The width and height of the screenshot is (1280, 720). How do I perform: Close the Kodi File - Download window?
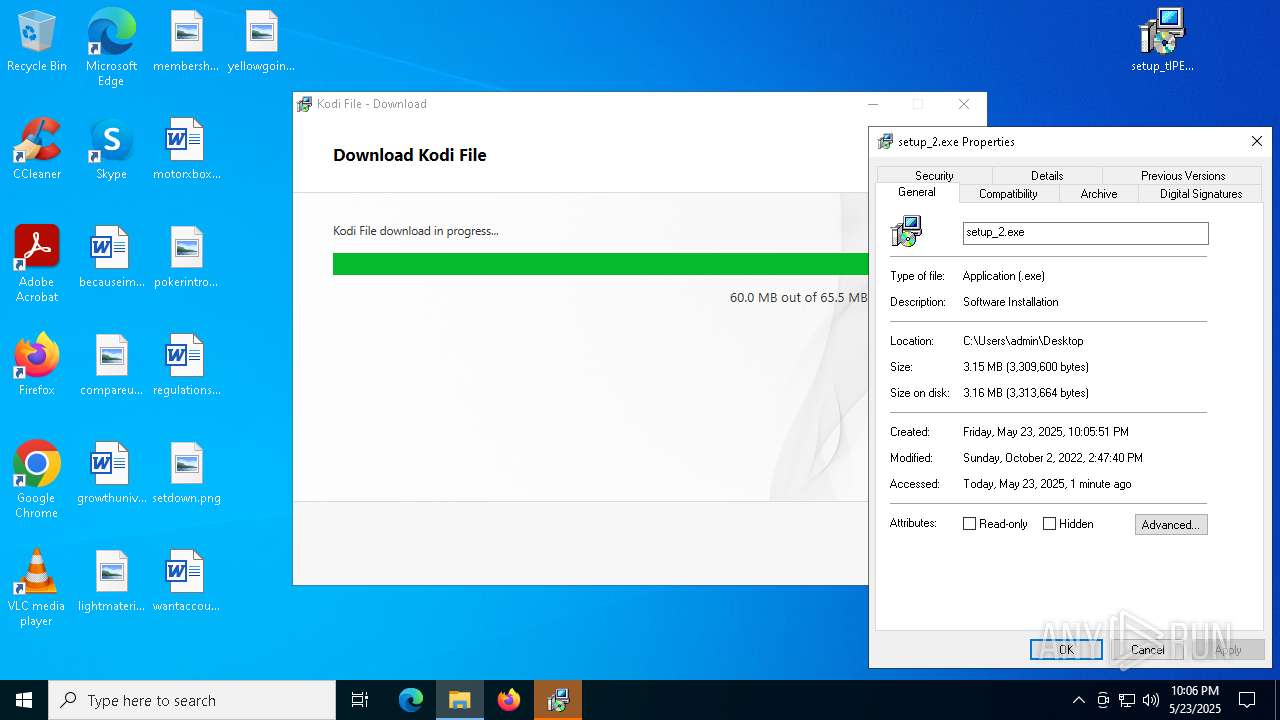pyautogui.click(x=963, y=104)
